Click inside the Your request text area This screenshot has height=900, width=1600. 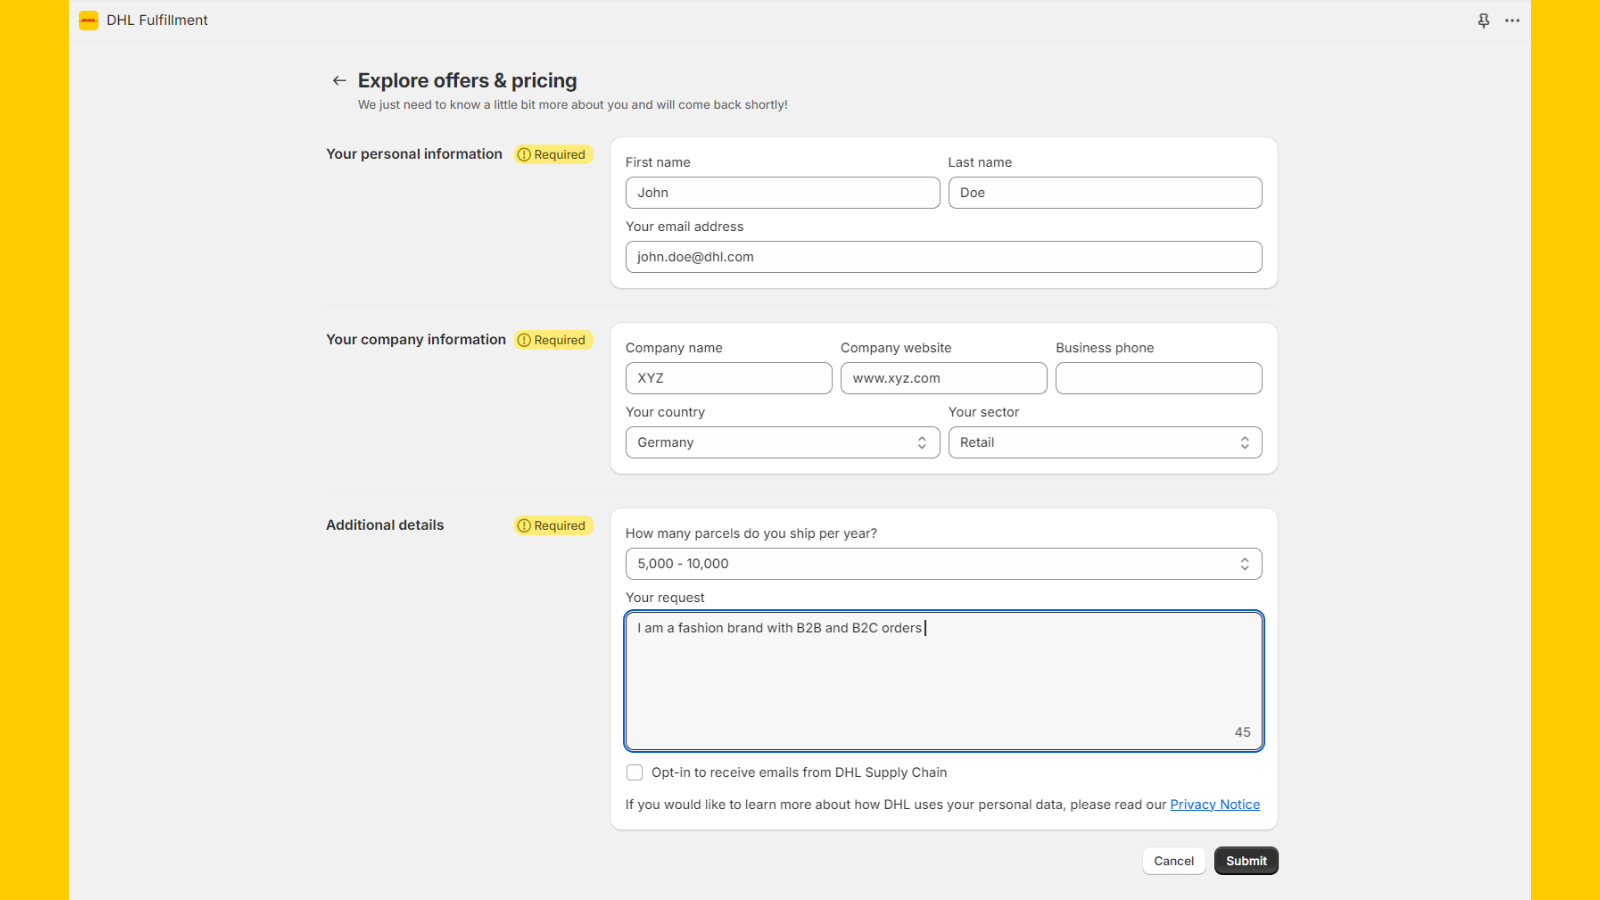pyautogui.click(x=943, y=680)
